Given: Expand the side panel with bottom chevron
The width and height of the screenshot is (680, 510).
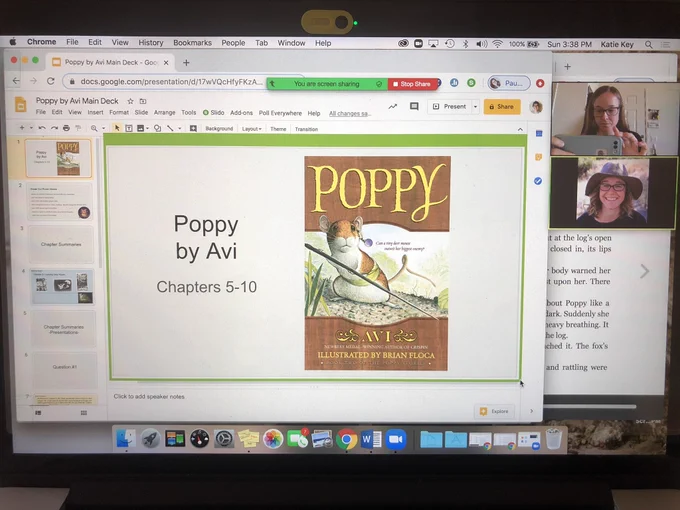Looking at the screenshot, I should point(532,411).
